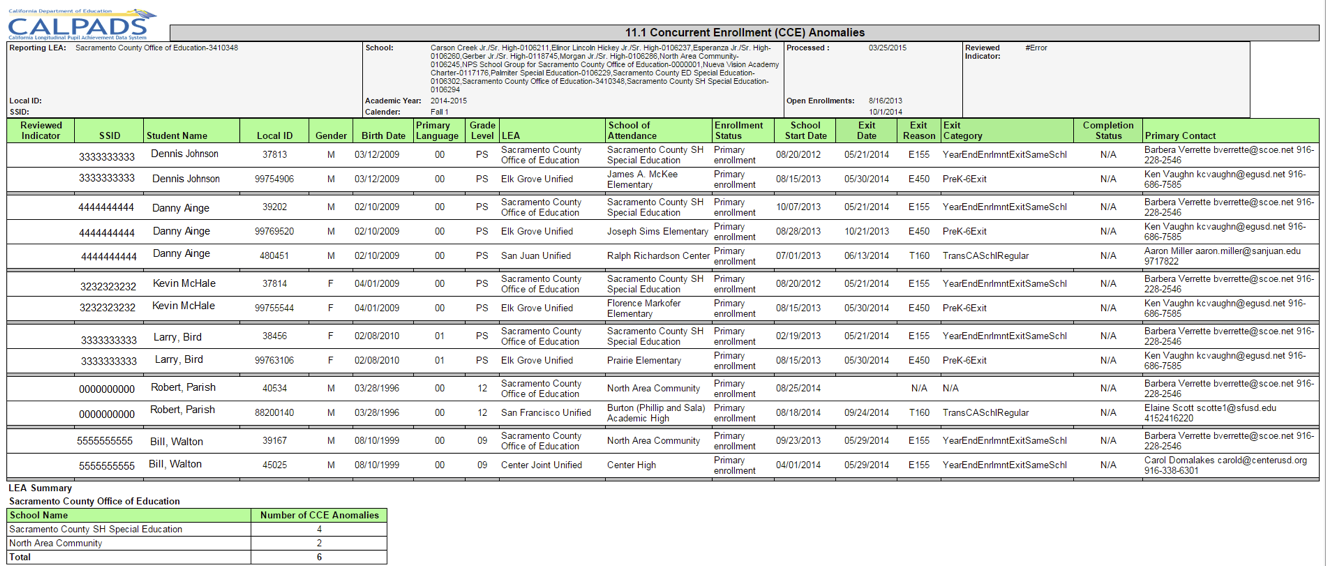The height and width of the screenshot is (566, 1326).
Task: Click Aaron Miller's contact information
Action: pos(1222,255)
